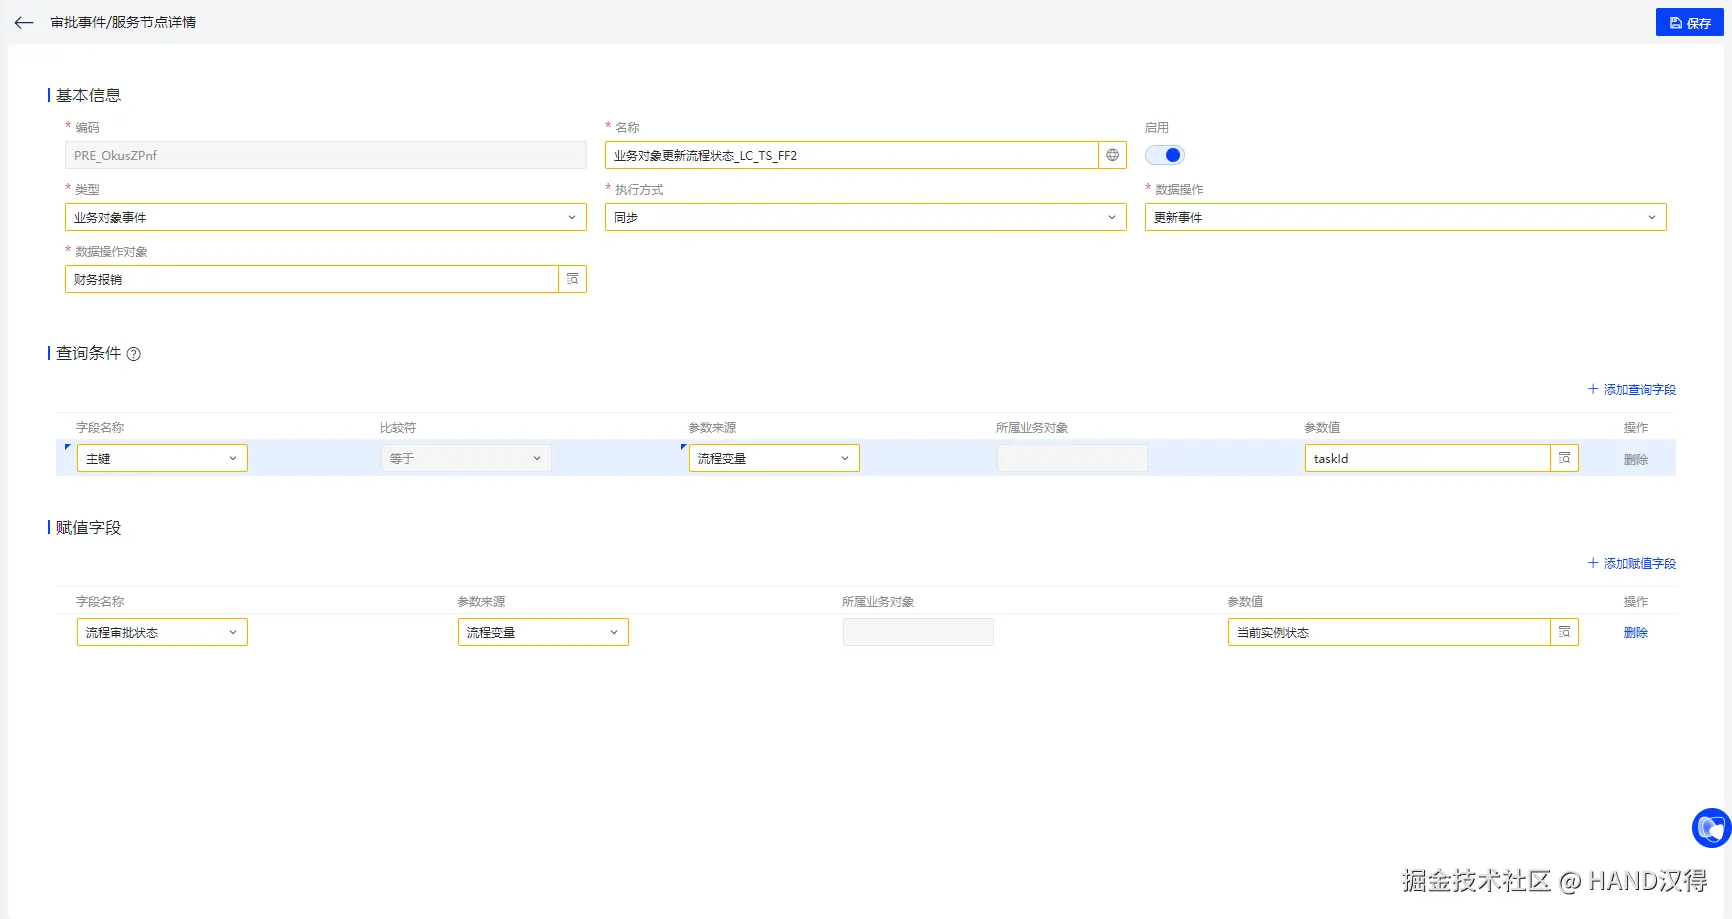This screenshot has width=1732, height=919.
Task: Open lookup icon for 数据操作对象 field
Action: coord(572,279)
